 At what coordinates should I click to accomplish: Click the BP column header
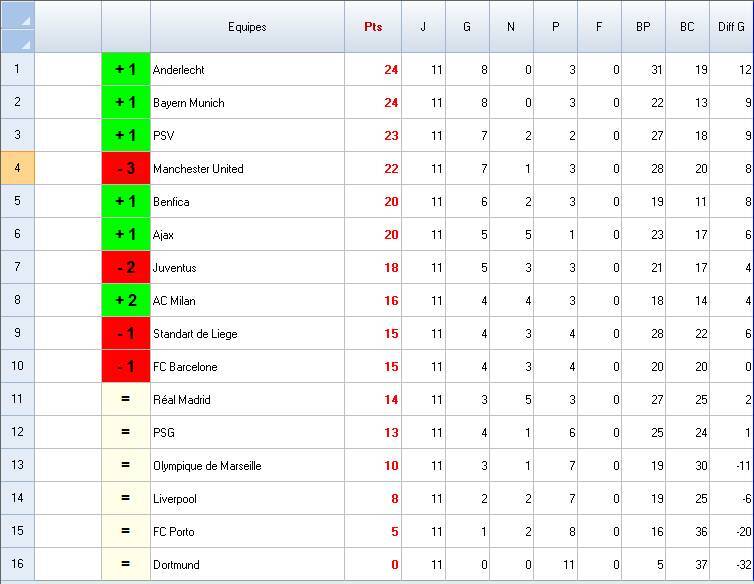[643, 27]
